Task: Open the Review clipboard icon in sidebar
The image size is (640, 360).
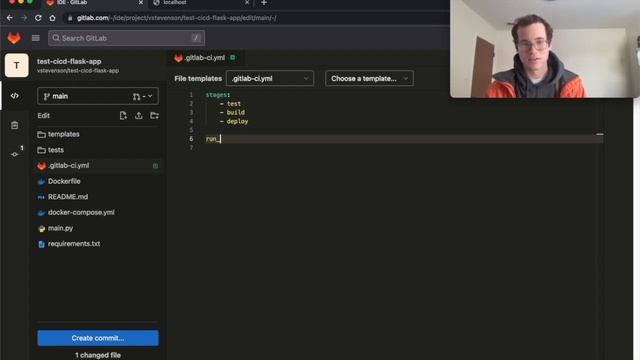Action: 15,125
